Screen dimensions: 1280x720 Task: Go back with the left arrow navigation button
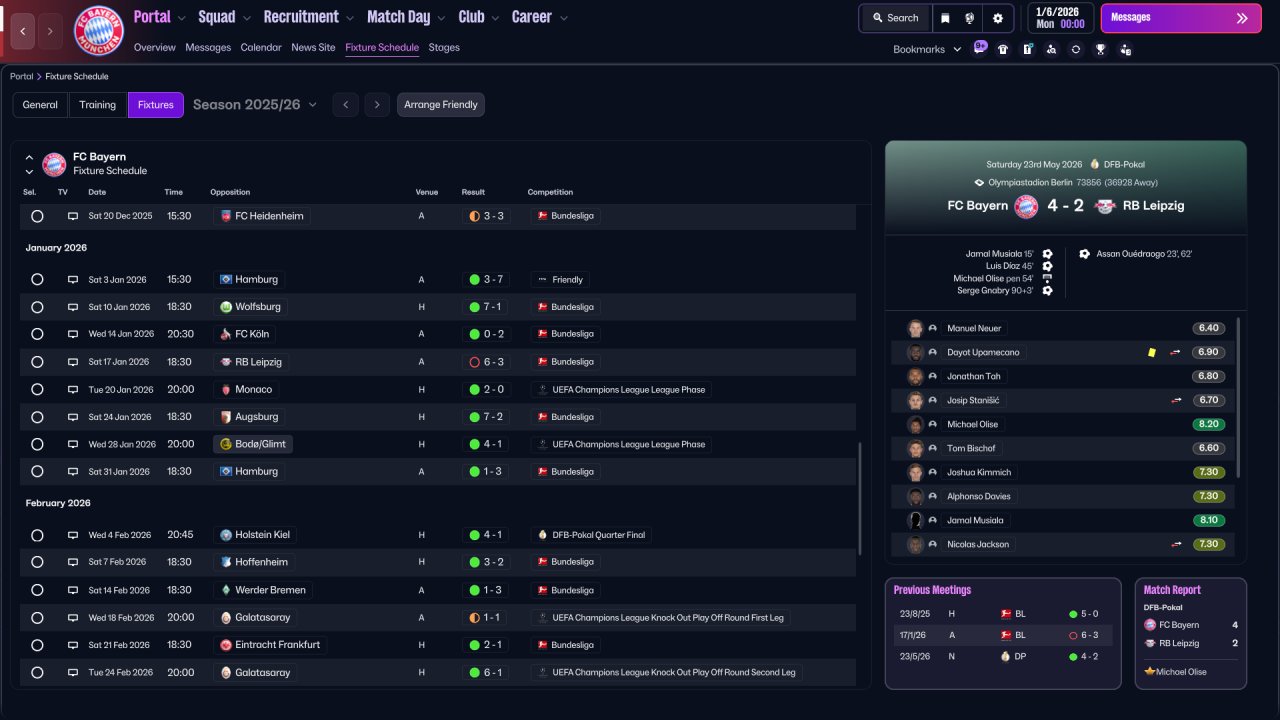pos(23,31)
